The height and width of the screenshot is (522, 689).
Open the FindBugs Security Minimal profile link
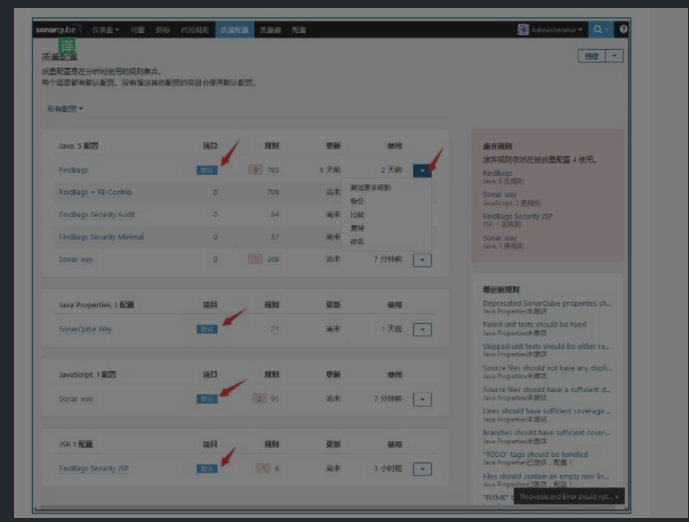(101, 237)
